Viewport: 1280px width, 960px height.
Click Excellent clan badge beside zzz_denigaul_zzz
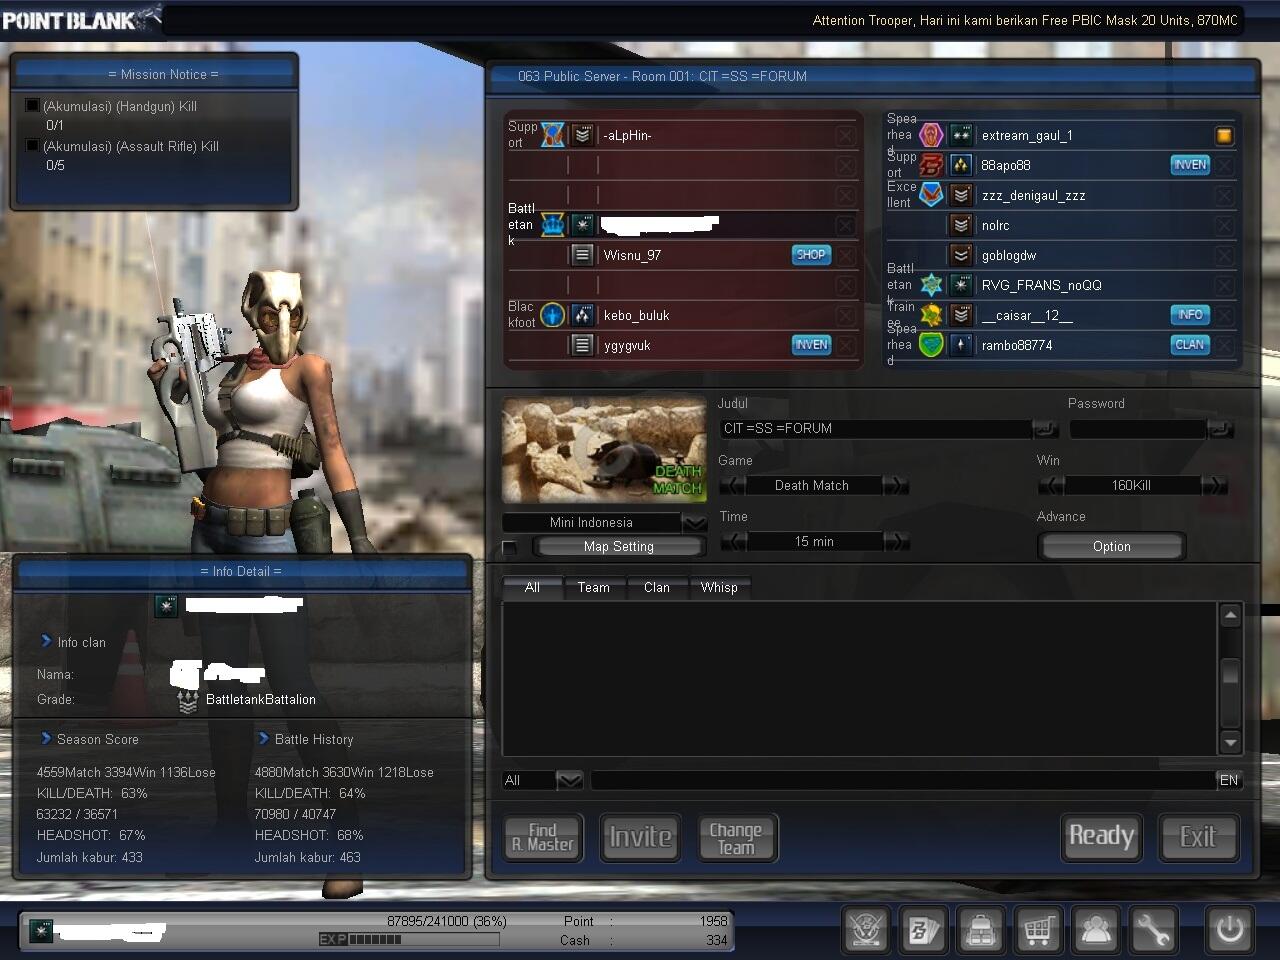coord(931,195)
